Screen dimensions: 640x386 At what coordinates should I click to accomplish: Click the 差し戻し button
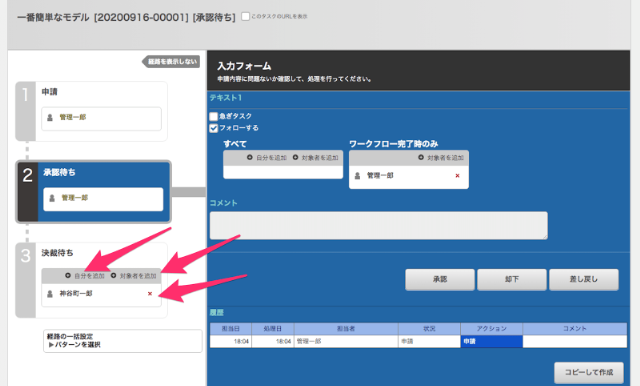[584, 280]
